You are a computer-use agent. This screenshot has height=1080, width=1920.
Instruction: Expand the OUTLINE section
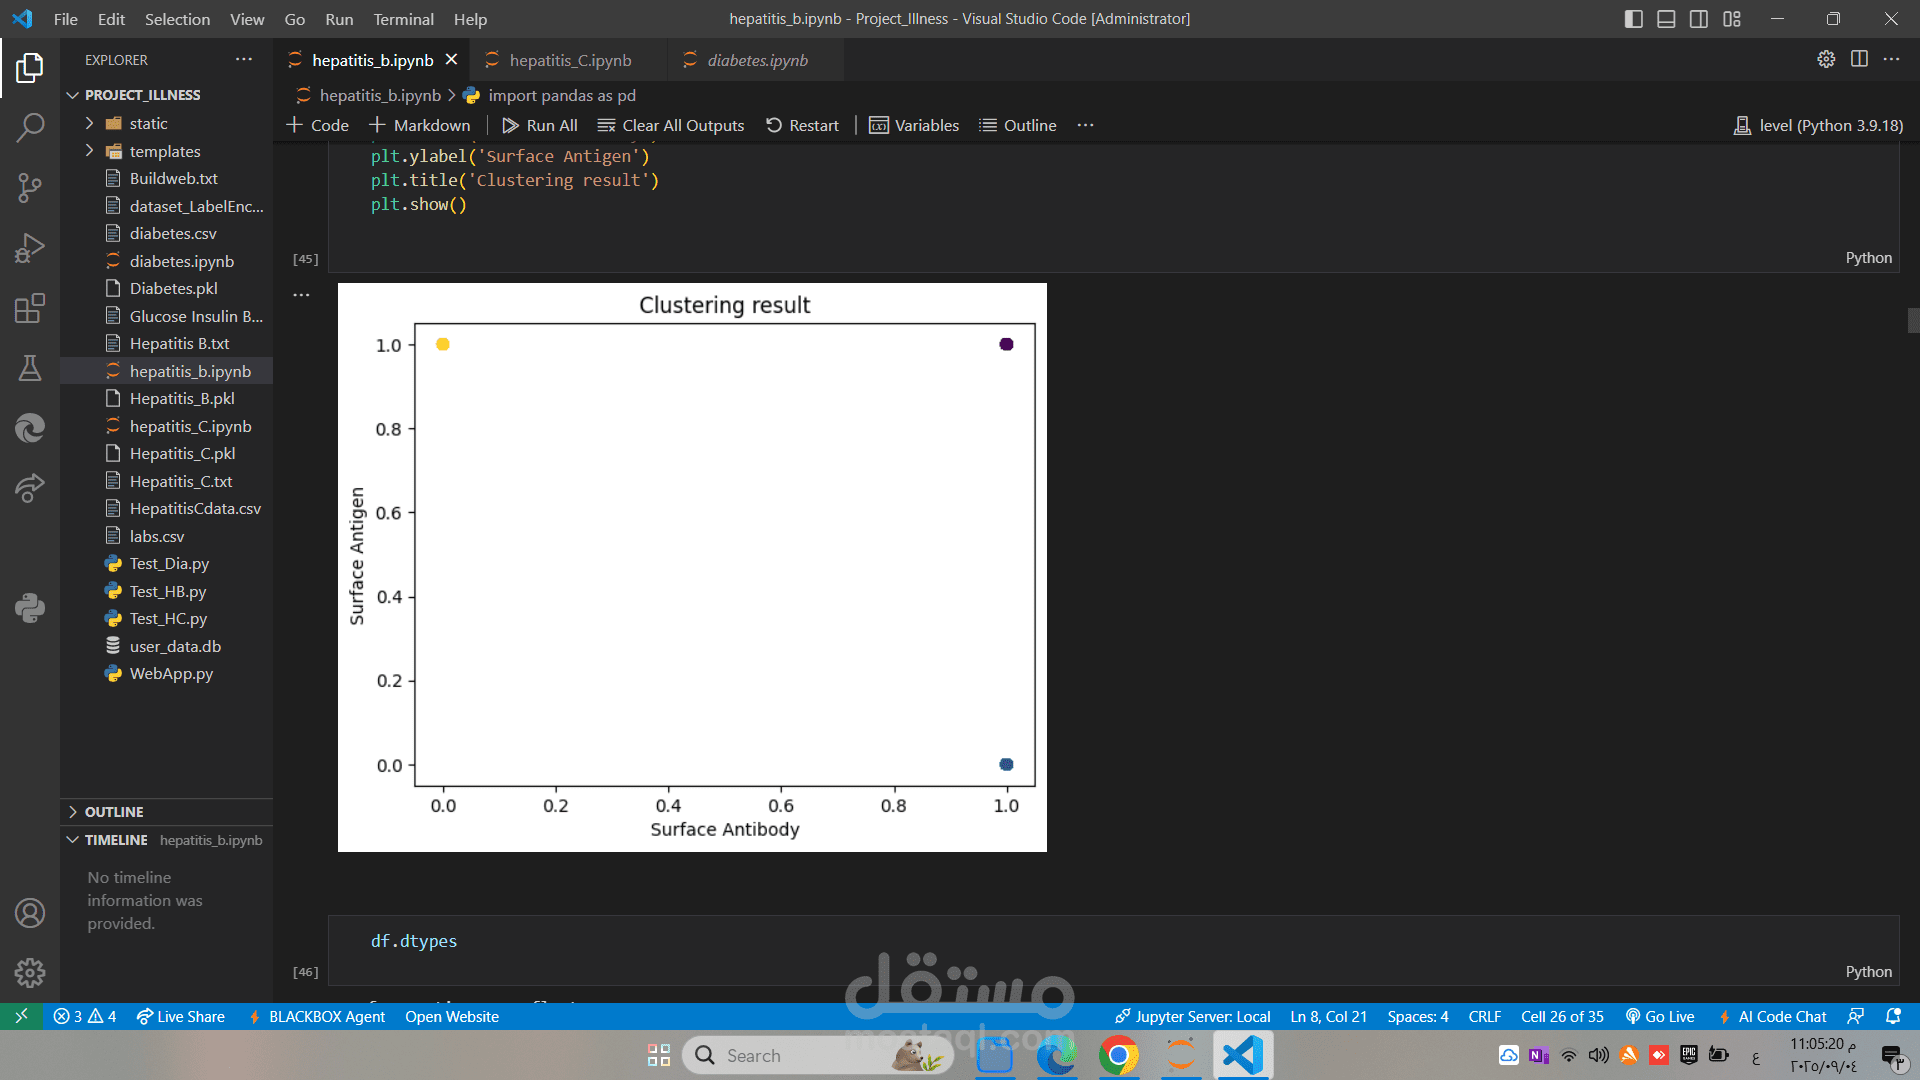tap(114, 812)
